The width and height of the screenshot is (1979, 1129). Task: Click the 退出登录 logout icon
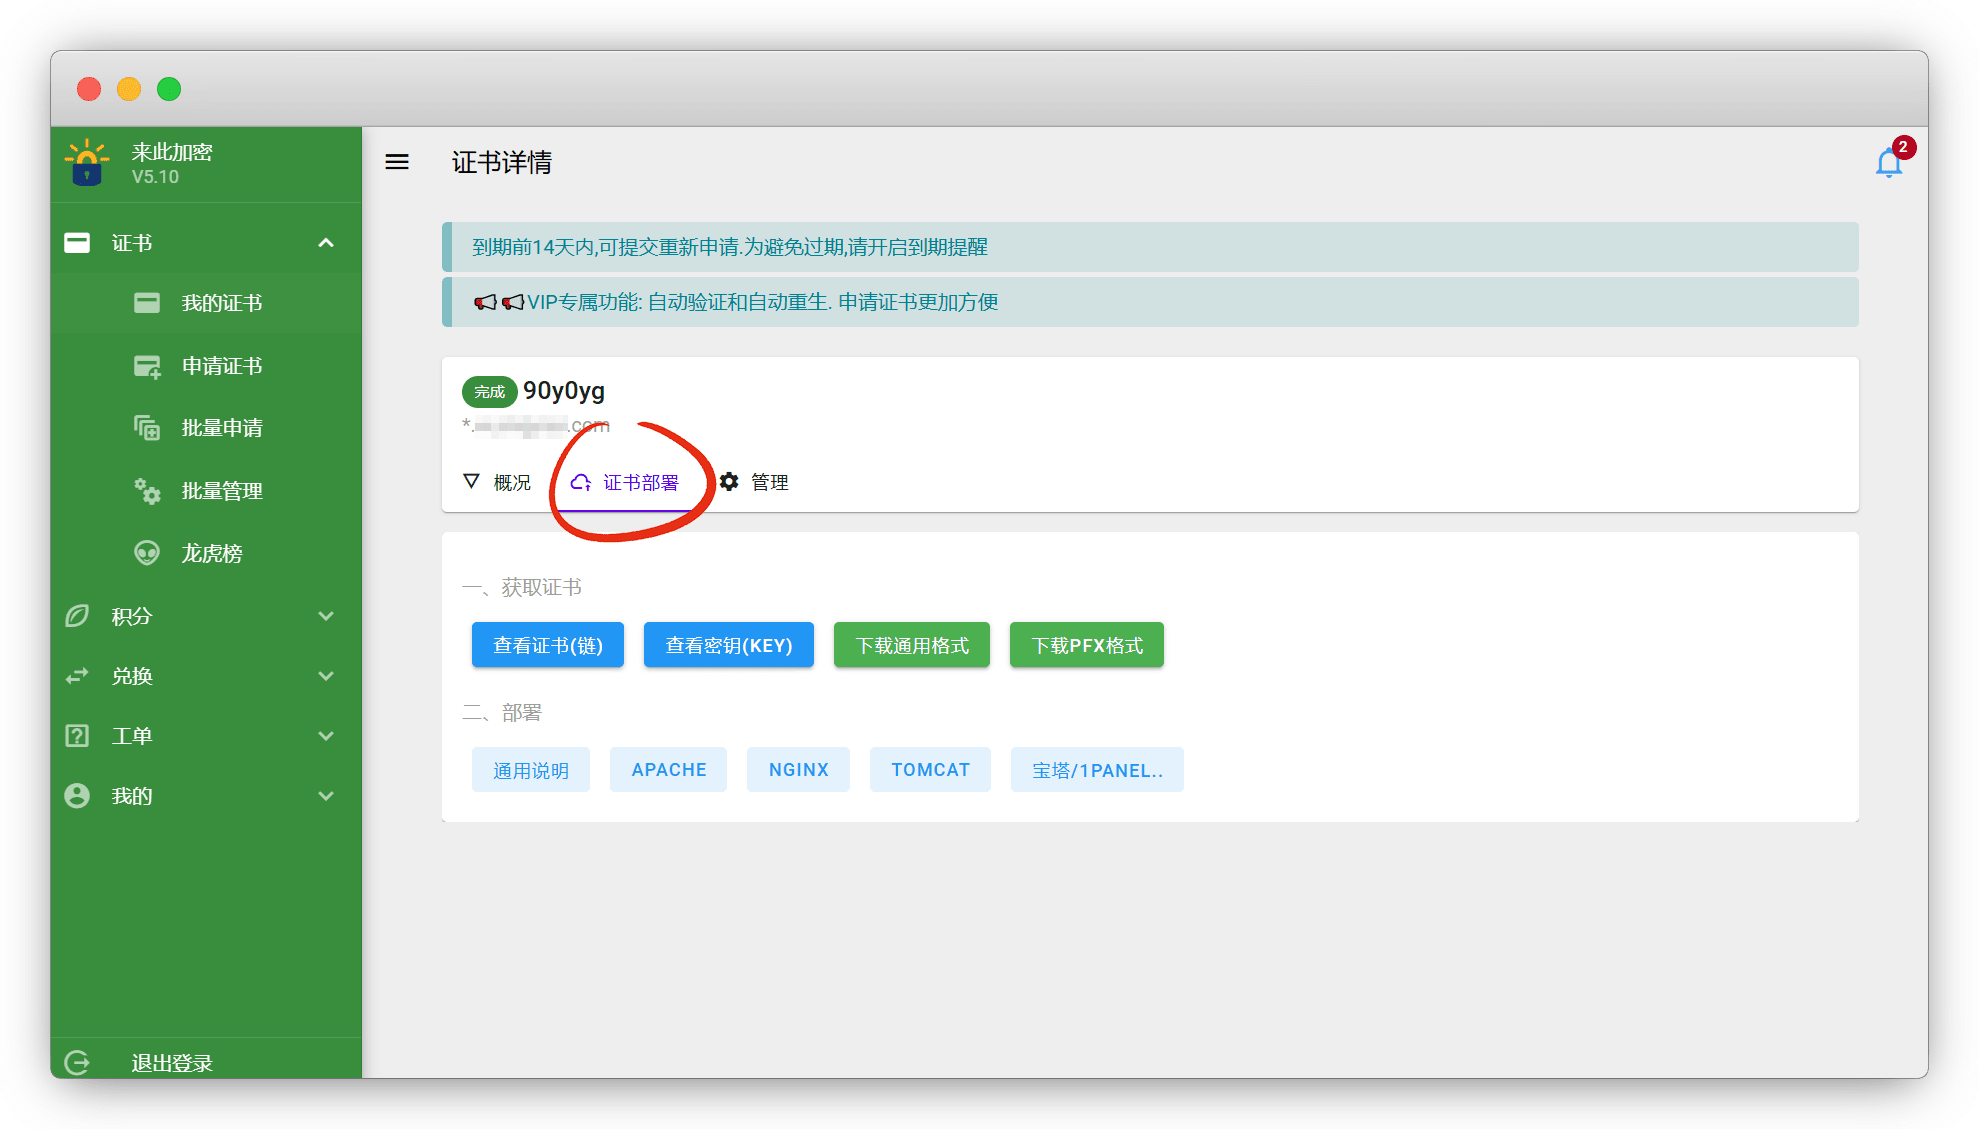[77, 1062]
